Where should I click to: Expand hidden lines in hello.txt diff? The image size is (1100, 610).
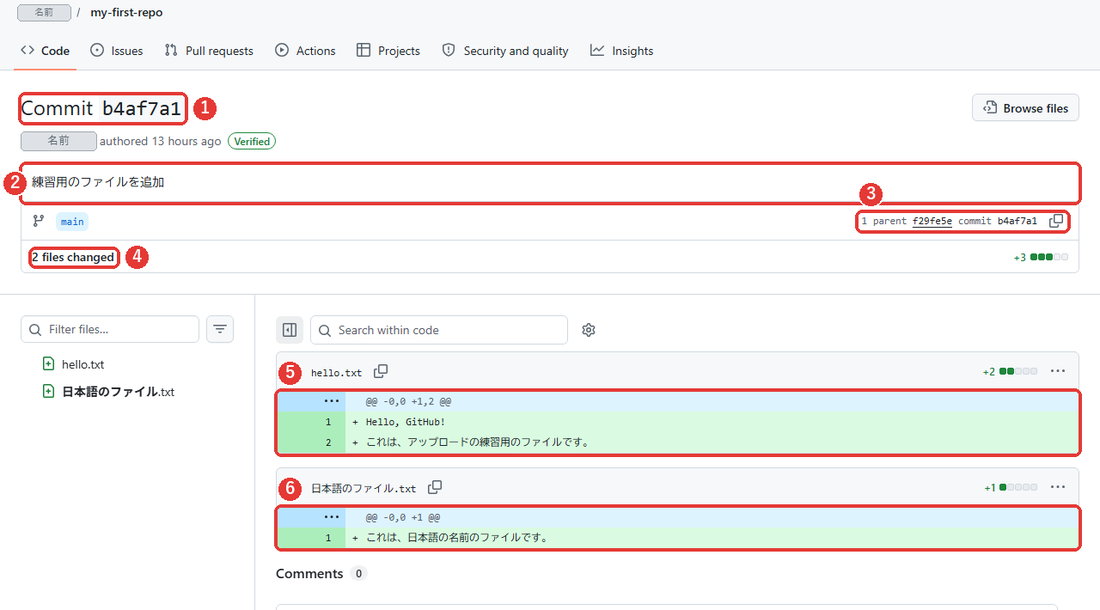pos(331,401)
